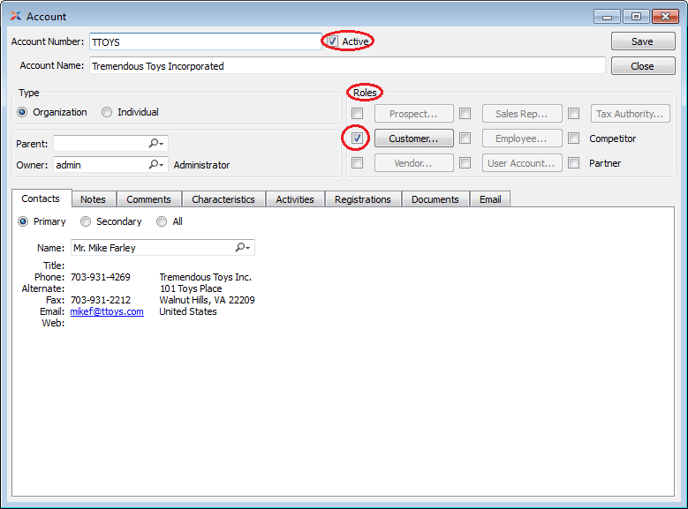Choose the Secondary contact radio option

[86, 222]
